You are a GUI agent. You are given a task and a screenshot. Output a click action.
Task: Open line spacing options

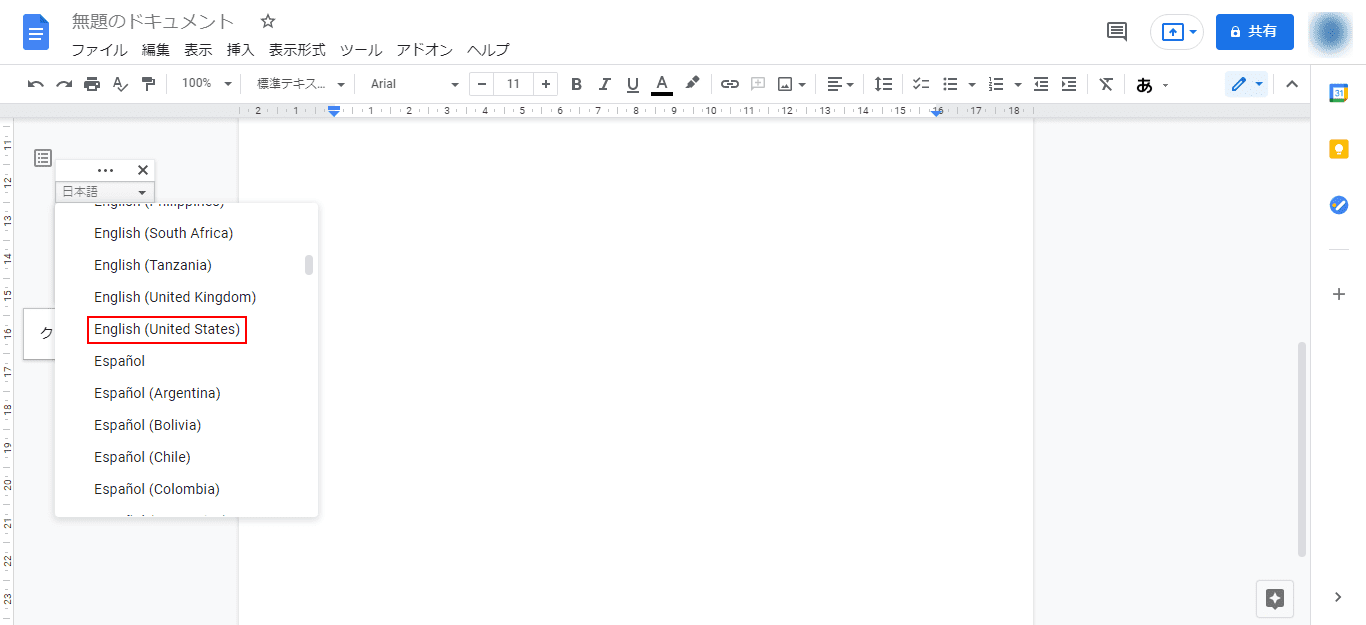coord(883,84)
